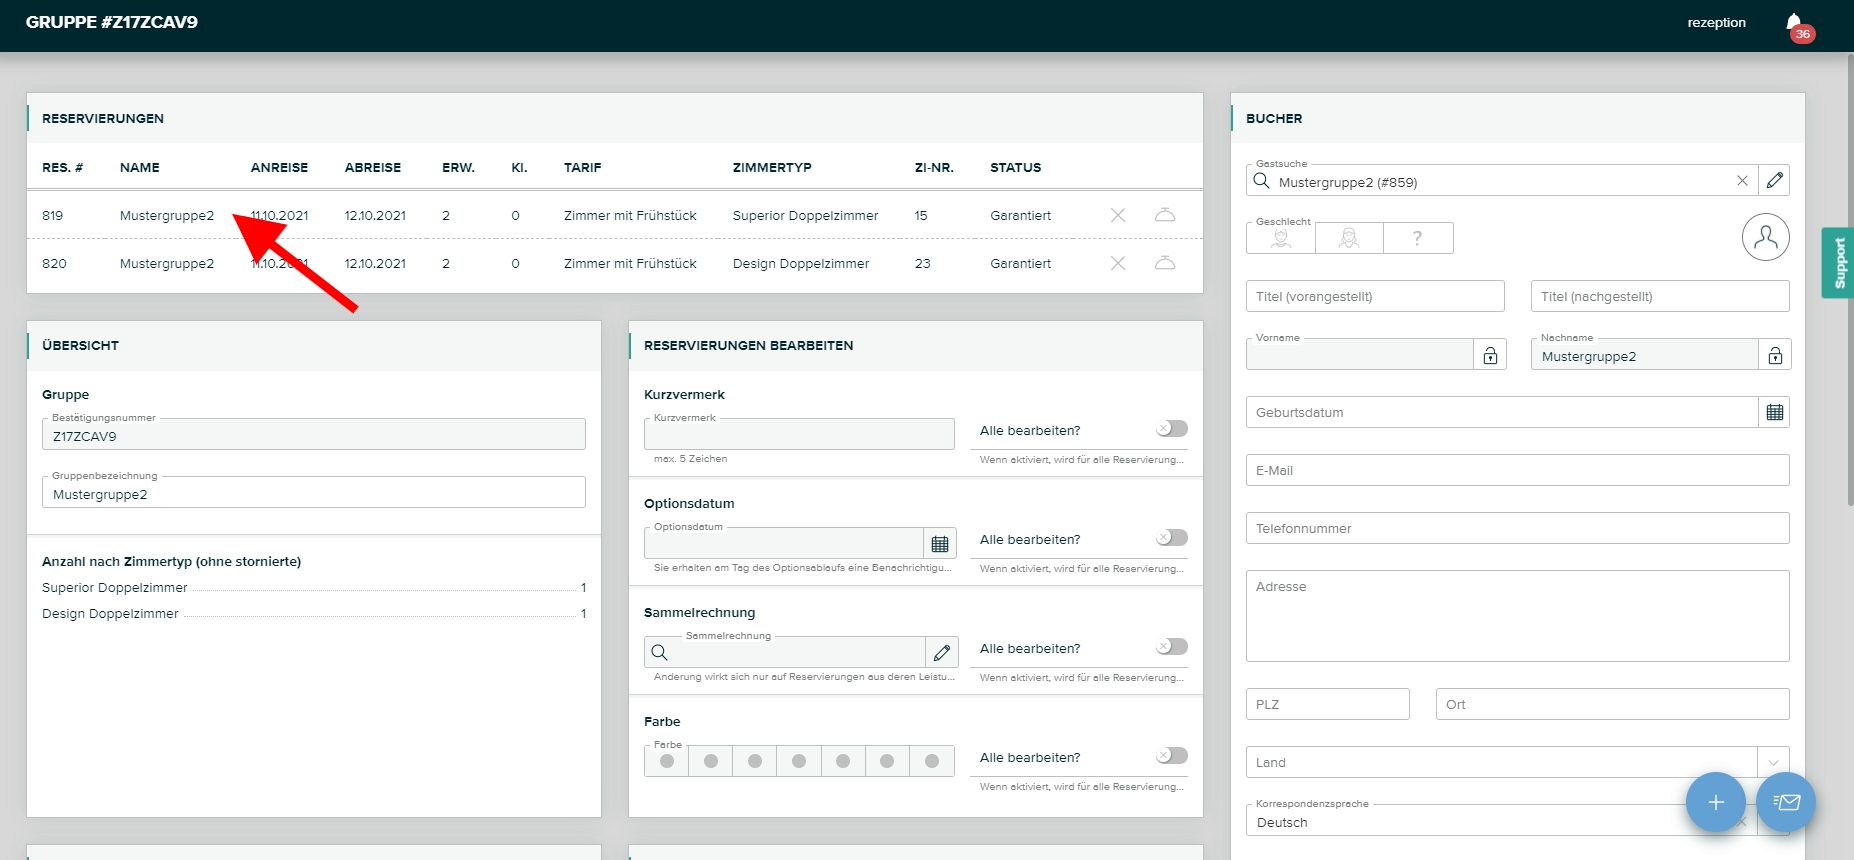1854x860 pixels.
Task: Open reservation 819 Mustergruppe2 row
Action: point(166,215)
